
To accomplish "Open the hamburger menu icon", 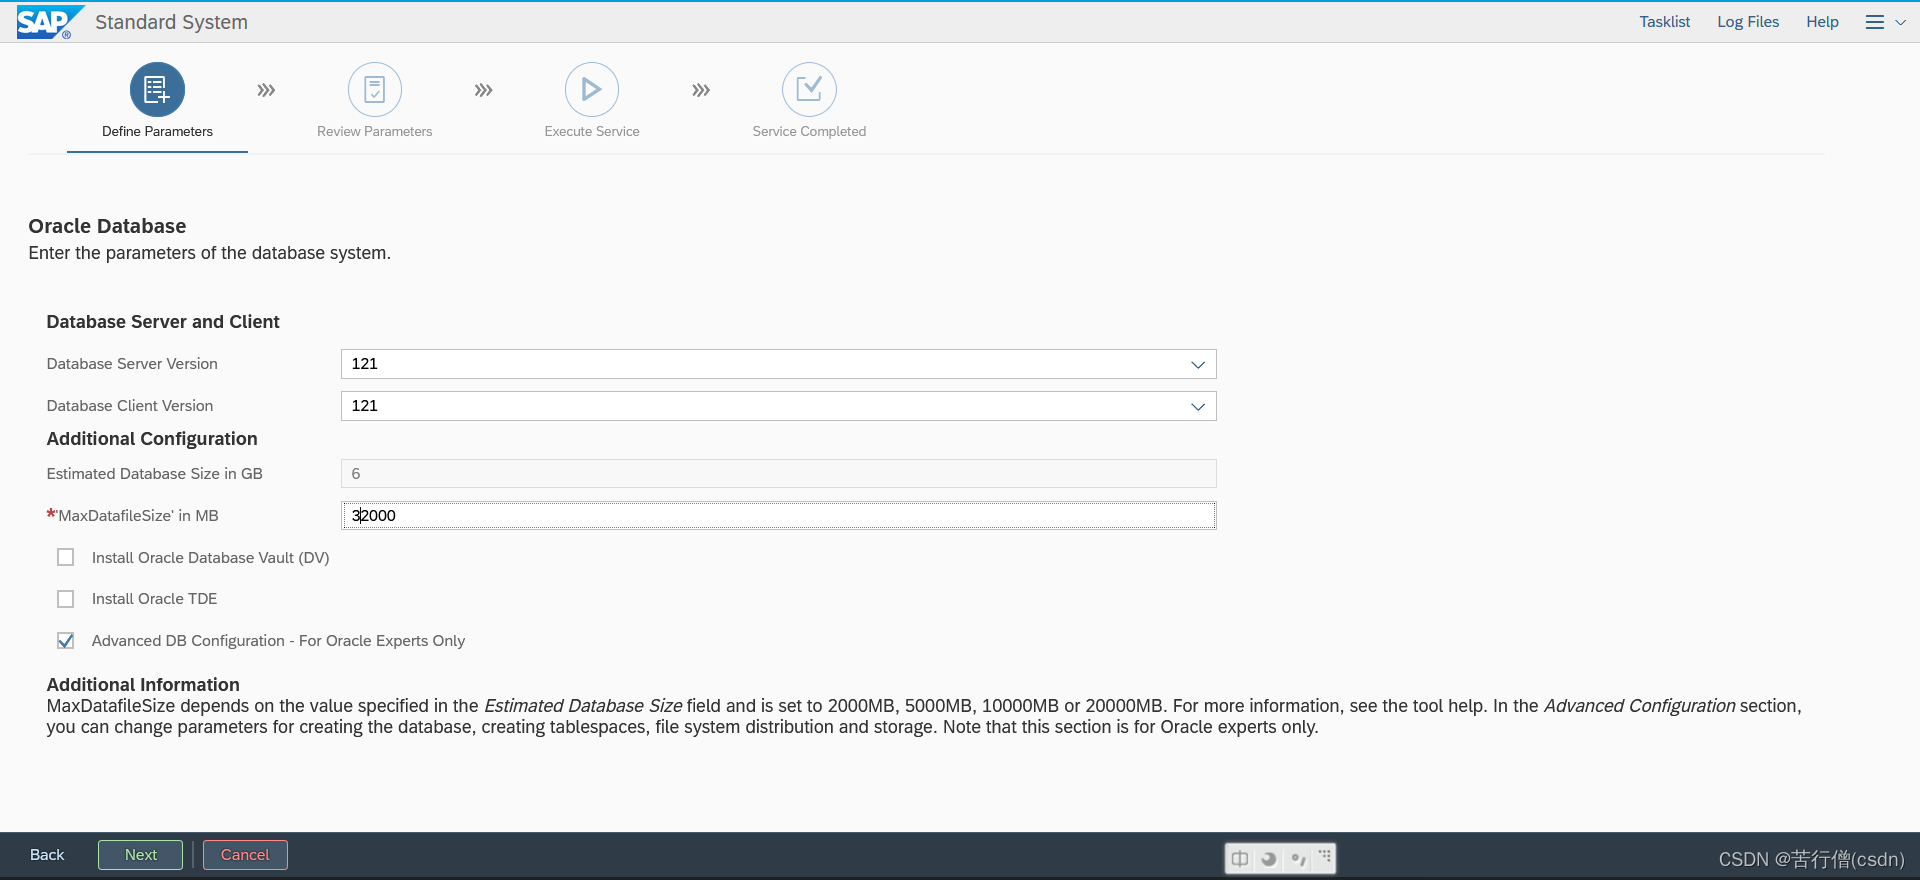I will [x=1875, y=22].
